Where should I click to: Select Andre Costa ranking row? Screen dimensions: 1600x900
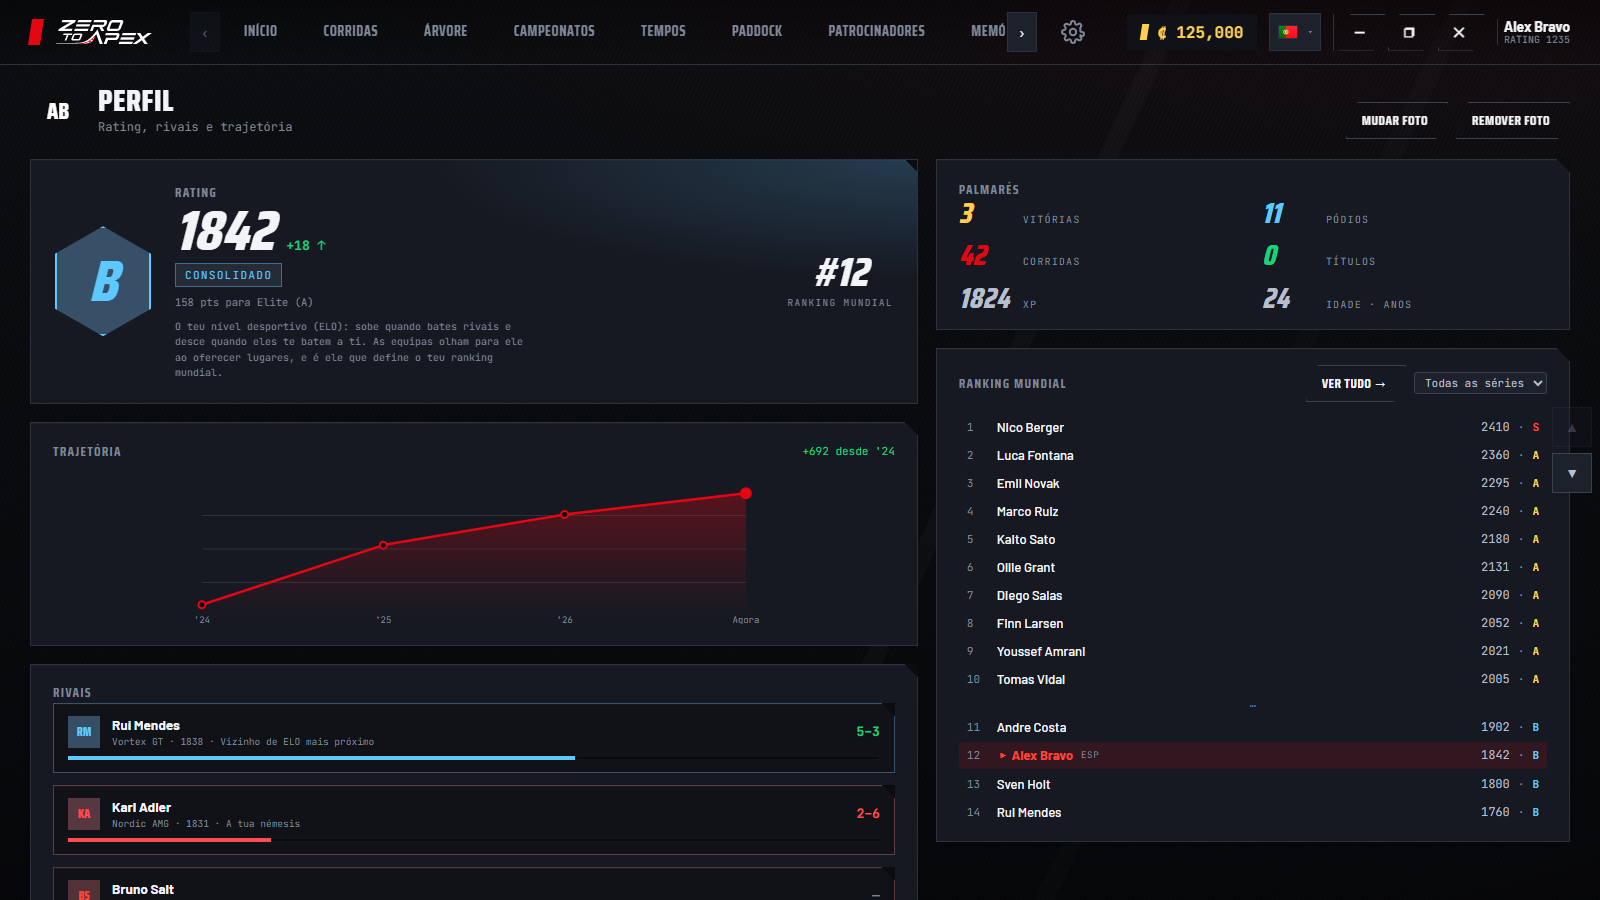pos(1252,727)
